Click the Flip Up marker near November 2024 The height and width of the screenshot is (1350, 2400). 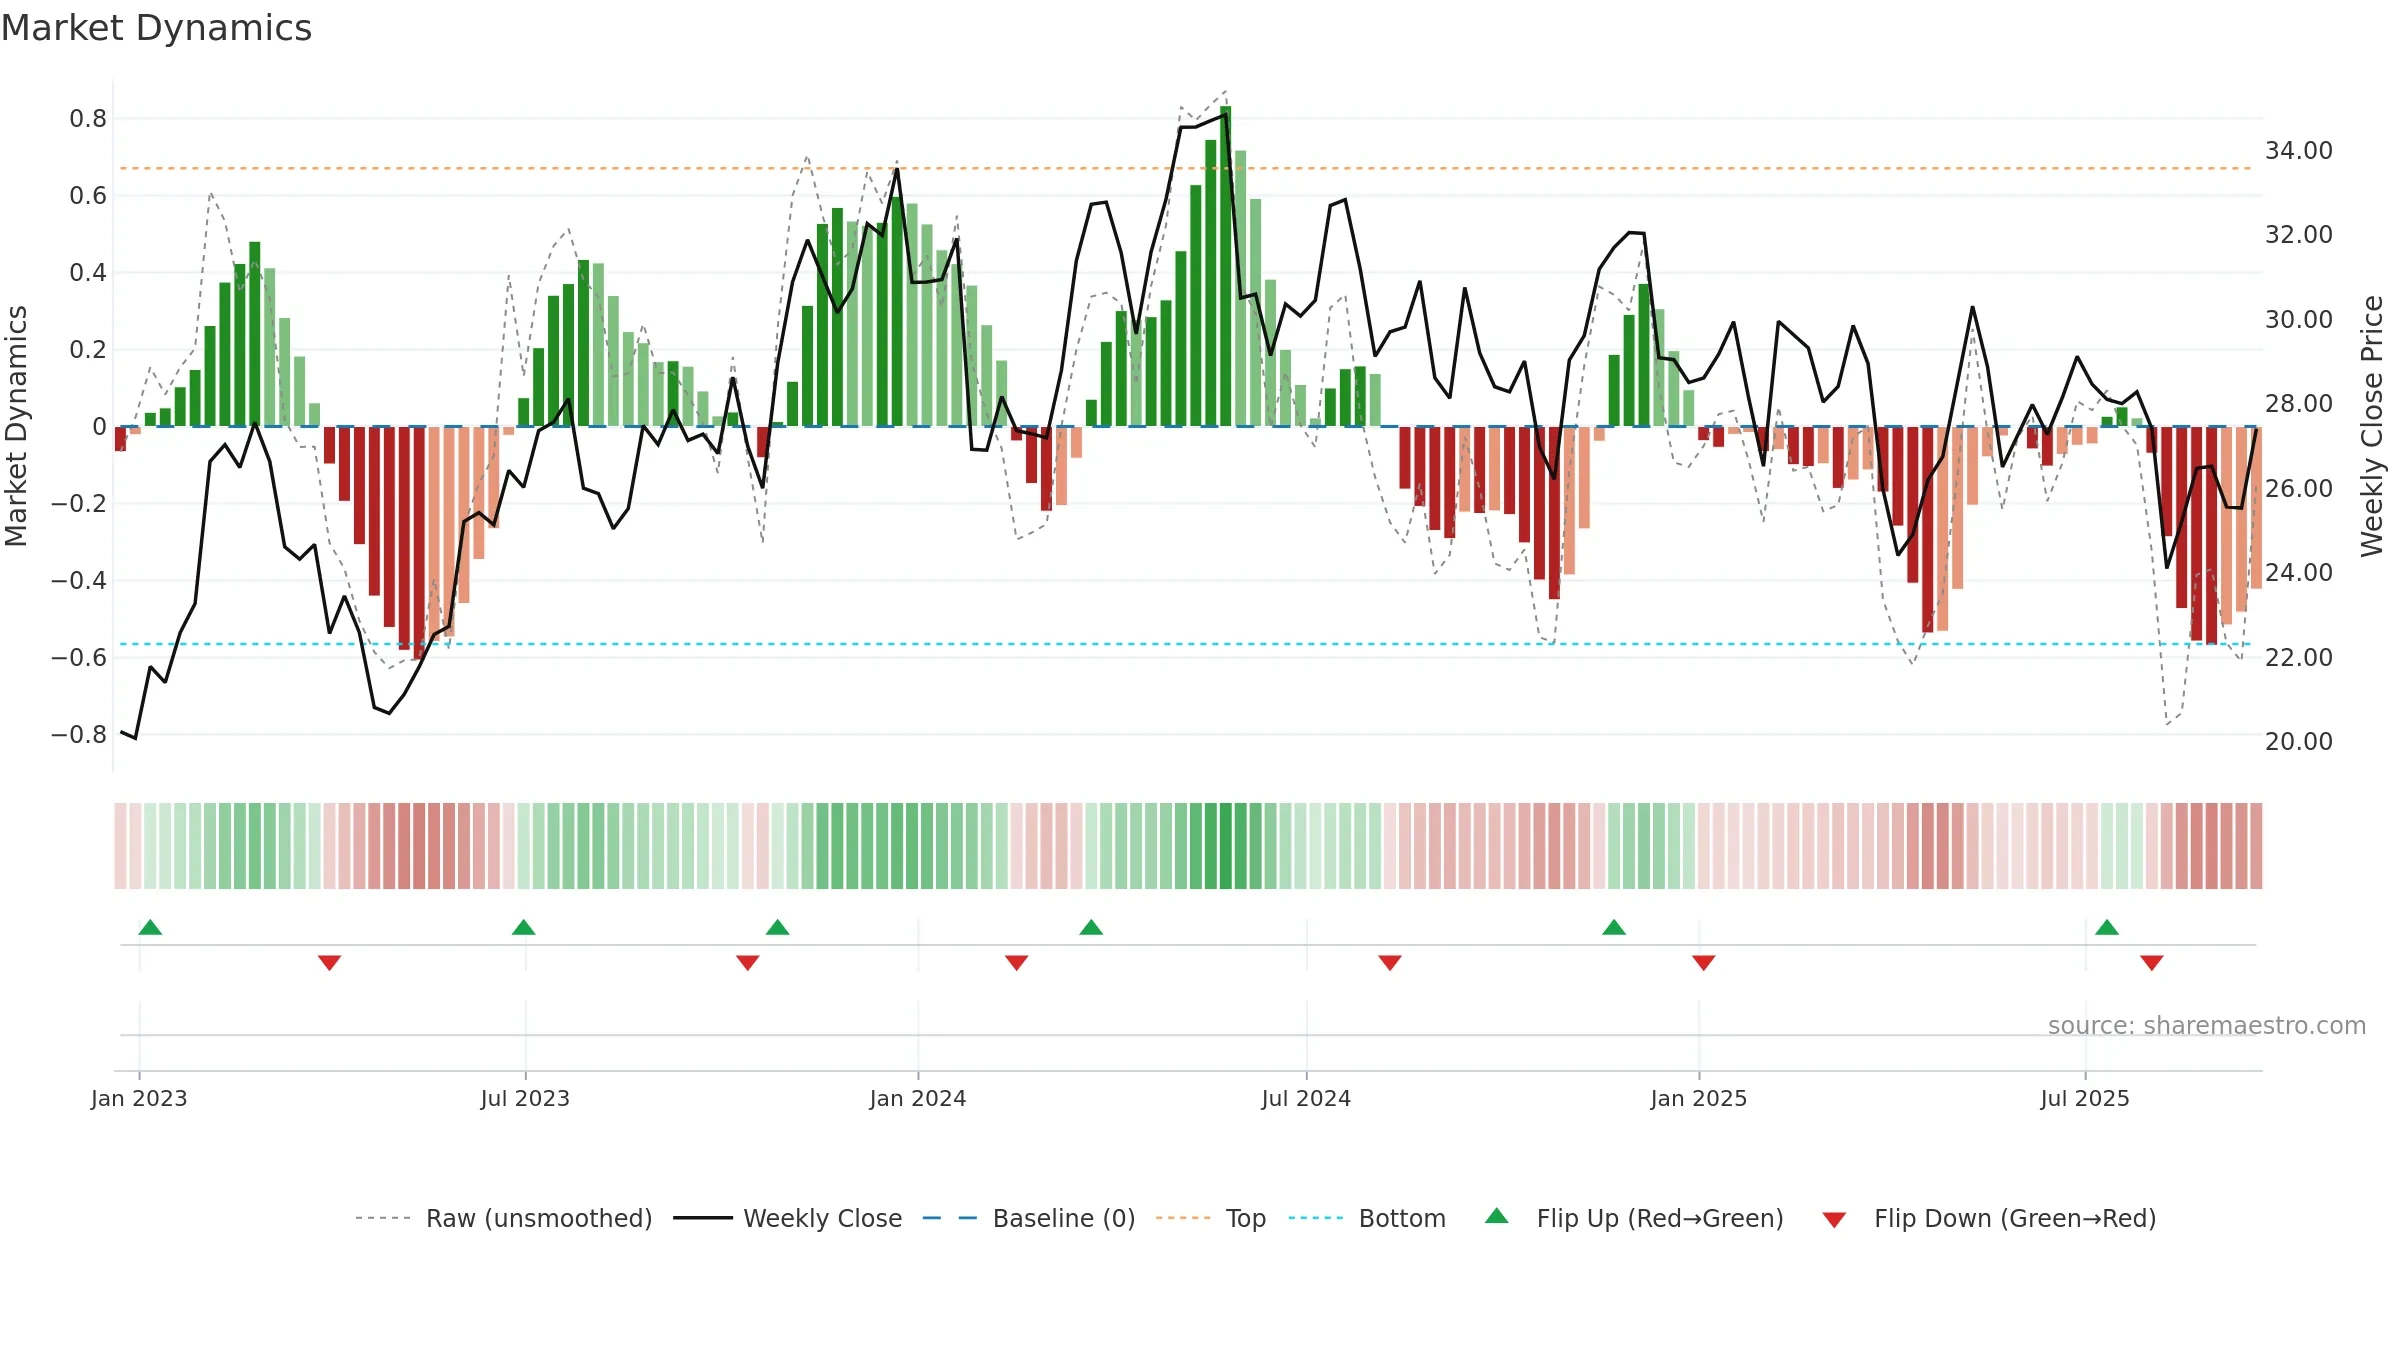(1613, 927)
